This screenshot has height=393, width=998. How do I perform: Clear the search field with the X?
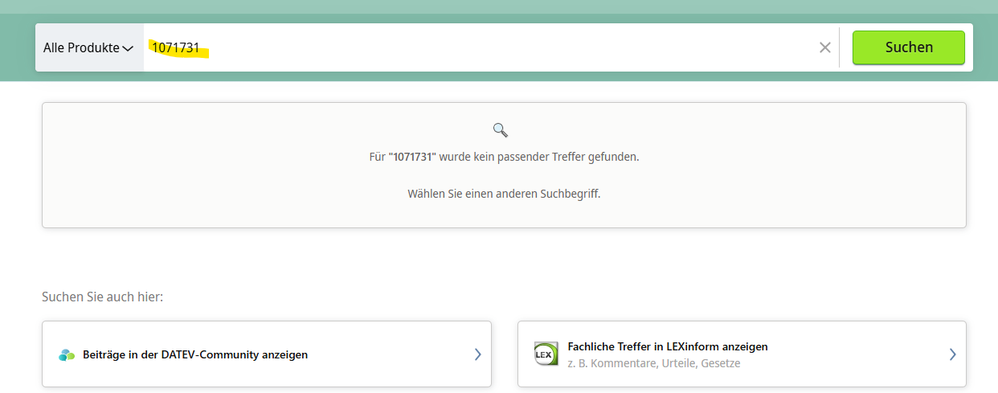[x=825, y=48]
